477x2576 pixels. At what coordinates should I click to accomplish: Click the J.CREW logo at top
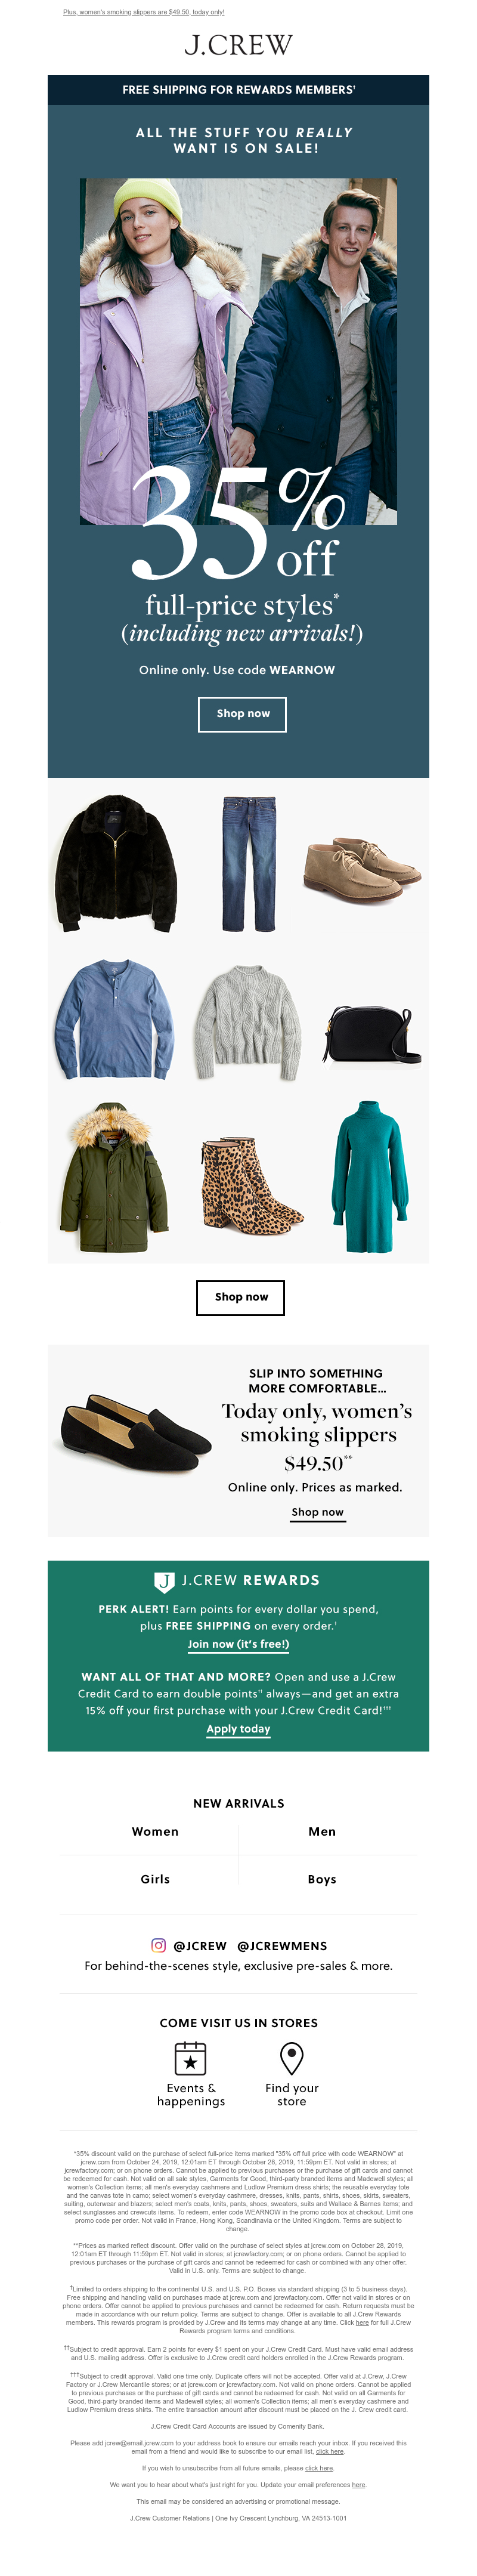tap(238, 45)
